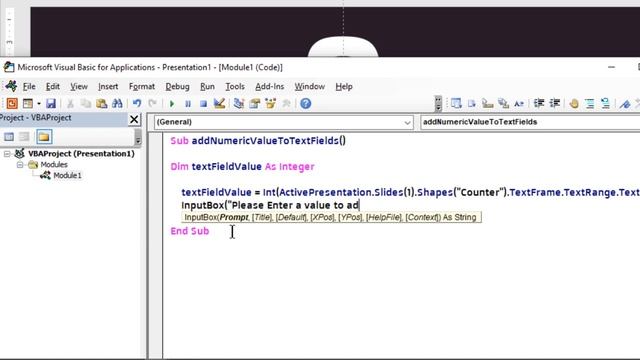Open the Edit menu
Viewport: 640px width, 360px height.
(53, 87)
